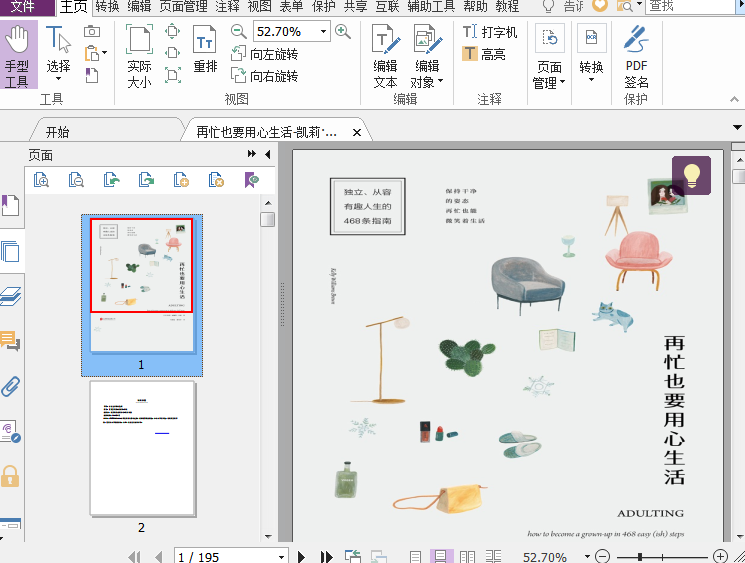Switch to the Start (开始) document tab
The width and height of the screenshot is (745, 563).
(x=58, y=132)
